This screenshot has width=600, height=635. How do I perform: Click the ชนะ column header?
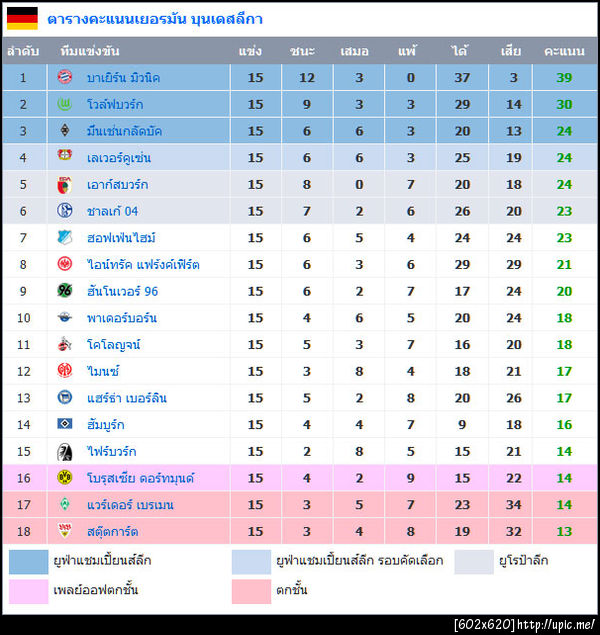pos(302,50)
